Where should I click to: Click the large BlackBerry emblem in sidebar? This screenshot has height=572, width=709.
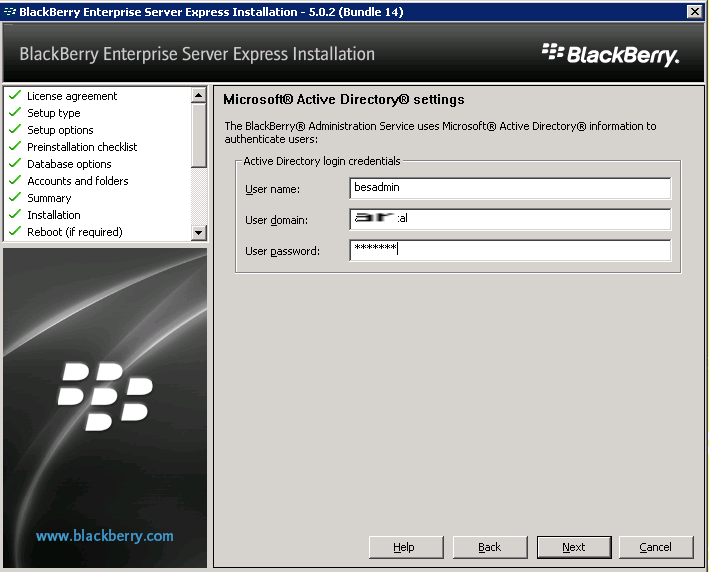pos(105,395)
